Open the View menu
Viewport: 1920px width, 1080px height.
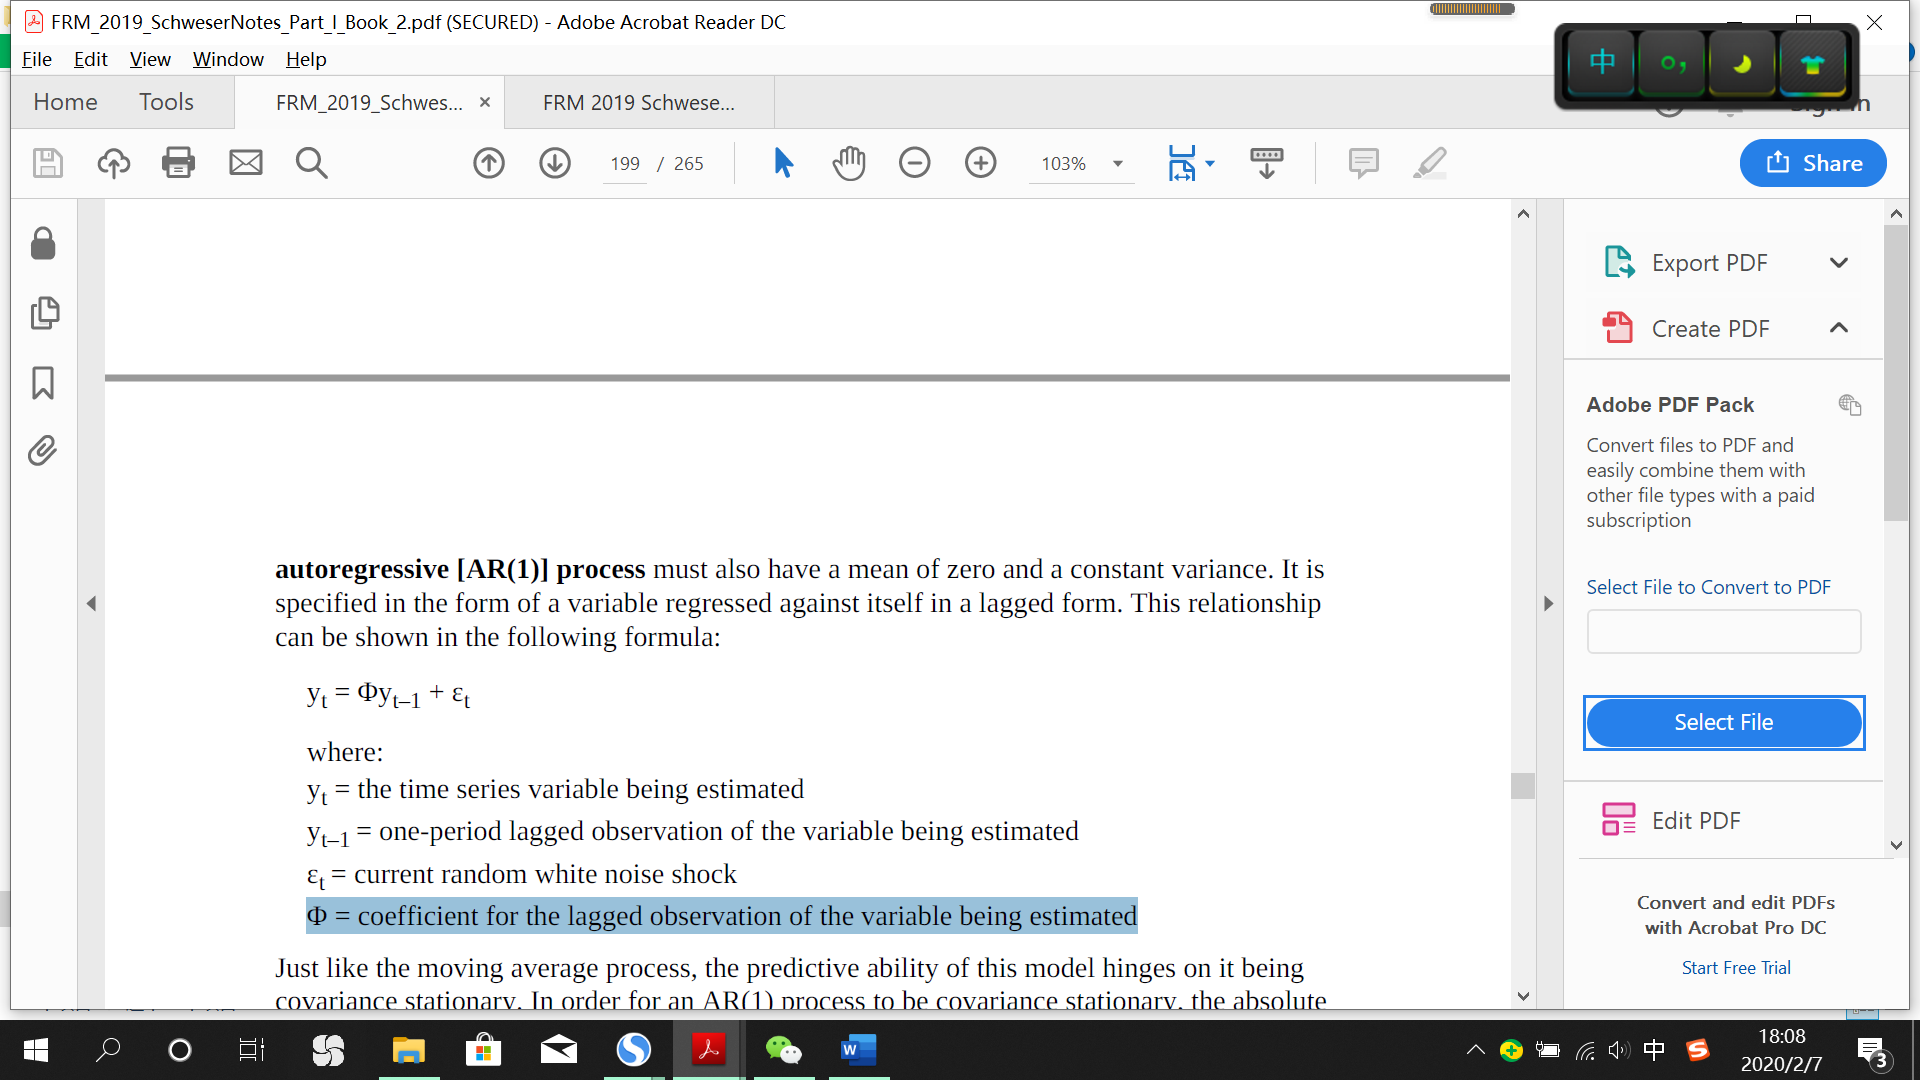point(150,59)
